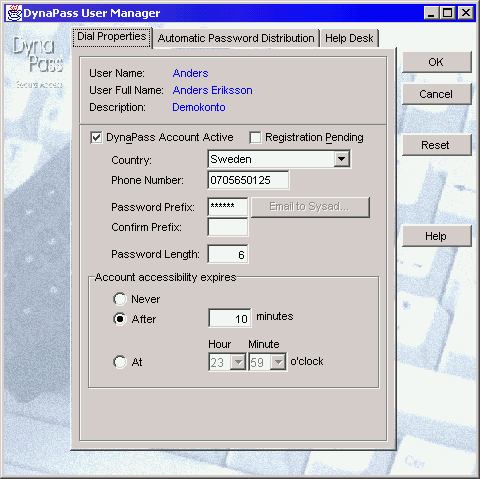This screenshot has height=479, width=480.
Task: Minimize the DynaPass User Manager window
Action: pyautogui.click(x=431, y=13)
